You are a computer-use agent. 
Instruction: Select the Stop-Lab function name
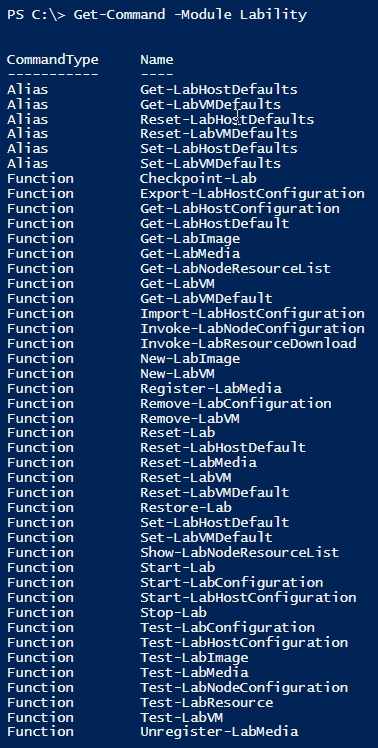click(x=173, y=613)
